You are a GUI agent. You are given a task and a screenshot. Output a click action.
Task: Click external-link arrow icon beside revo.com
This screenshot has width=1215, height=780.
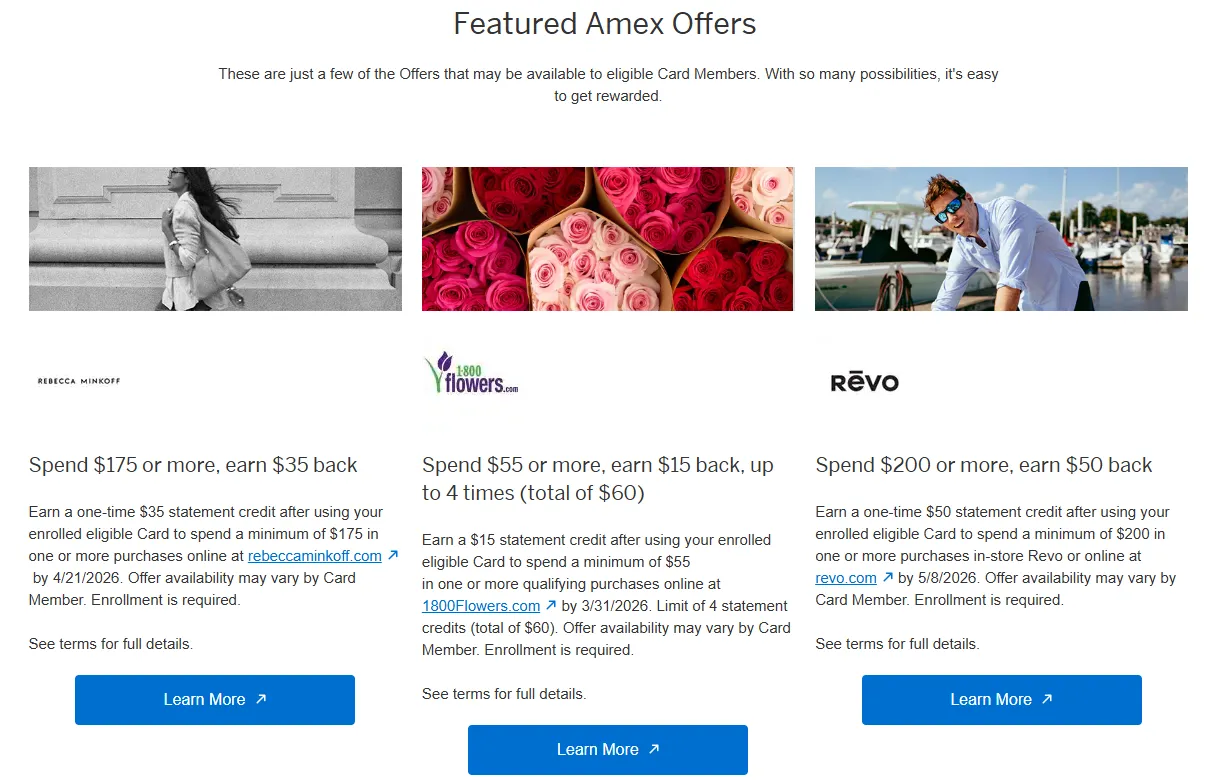pos(888,577)
